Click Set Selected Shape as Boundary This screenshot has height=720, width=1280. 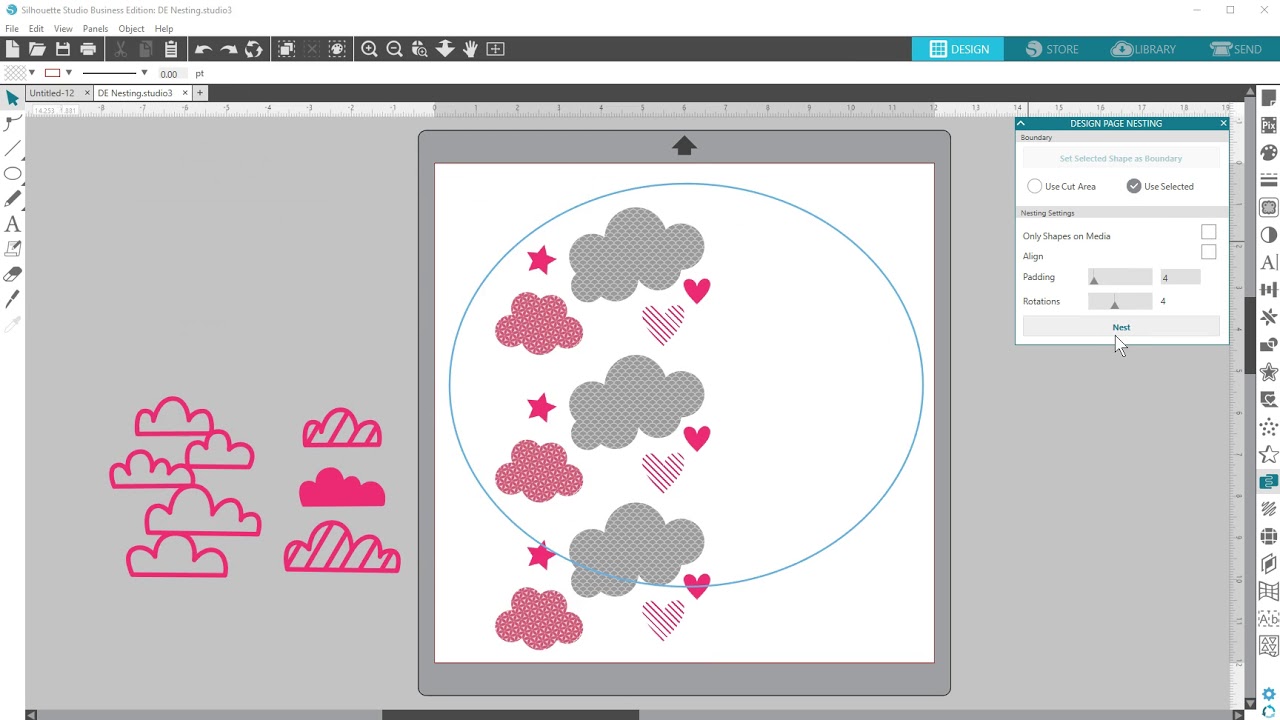pos(1121,158)
